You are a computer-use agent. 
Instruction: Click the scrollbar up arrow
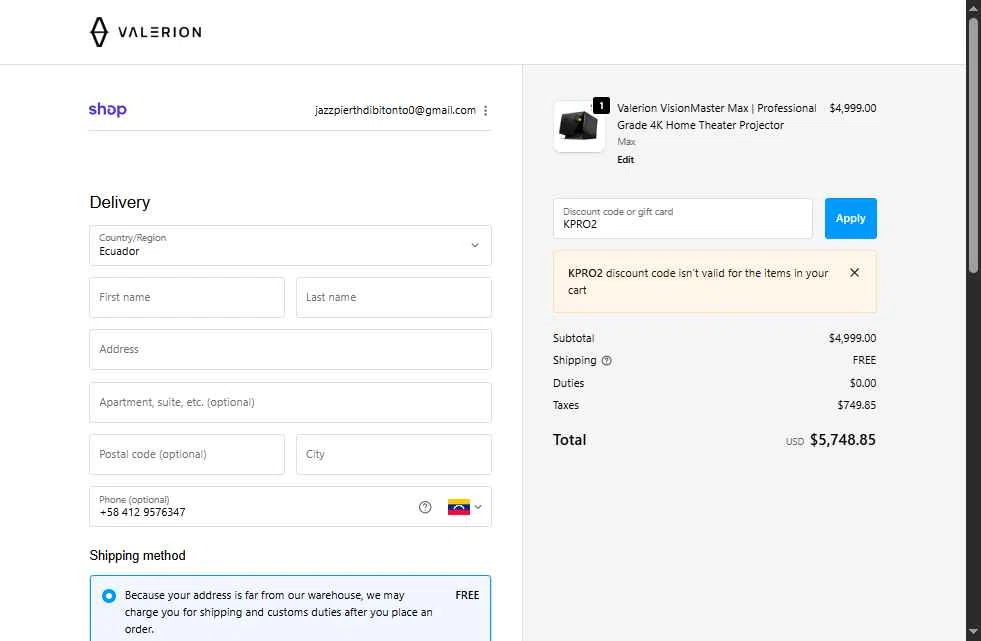point(973,8)
